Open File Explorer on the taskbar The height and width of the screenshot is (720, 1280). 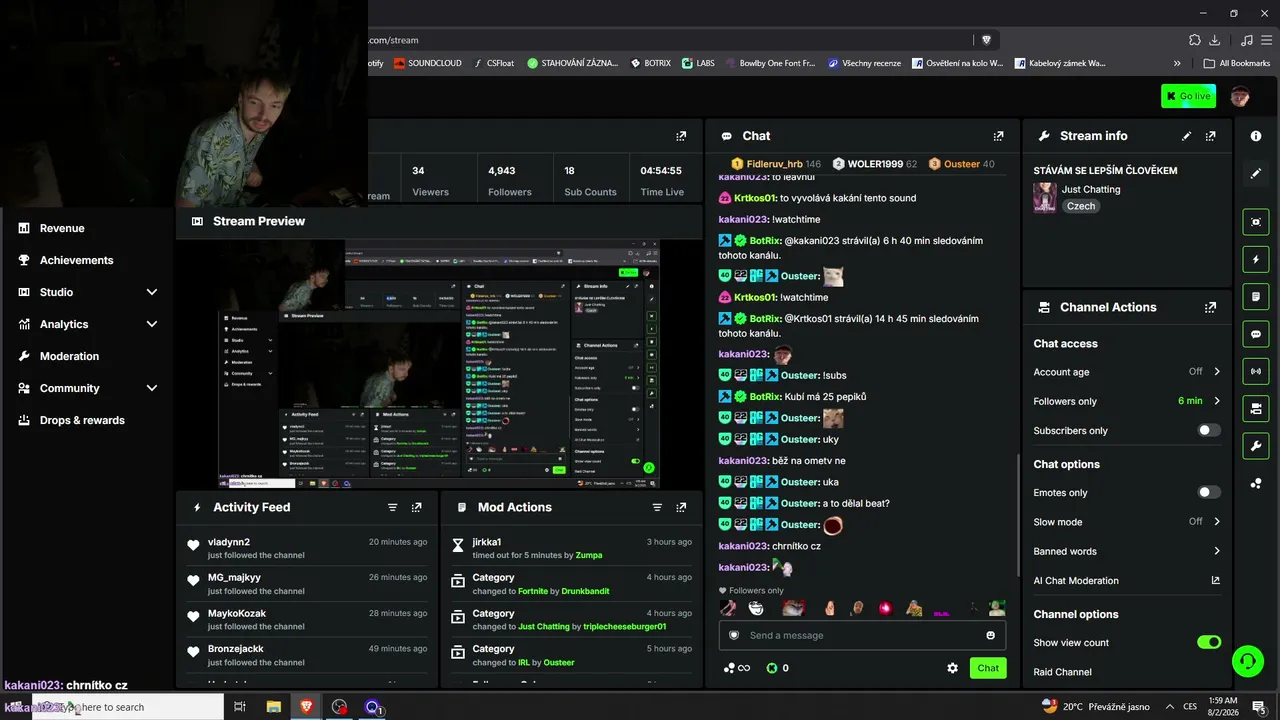tap(273, 707)
